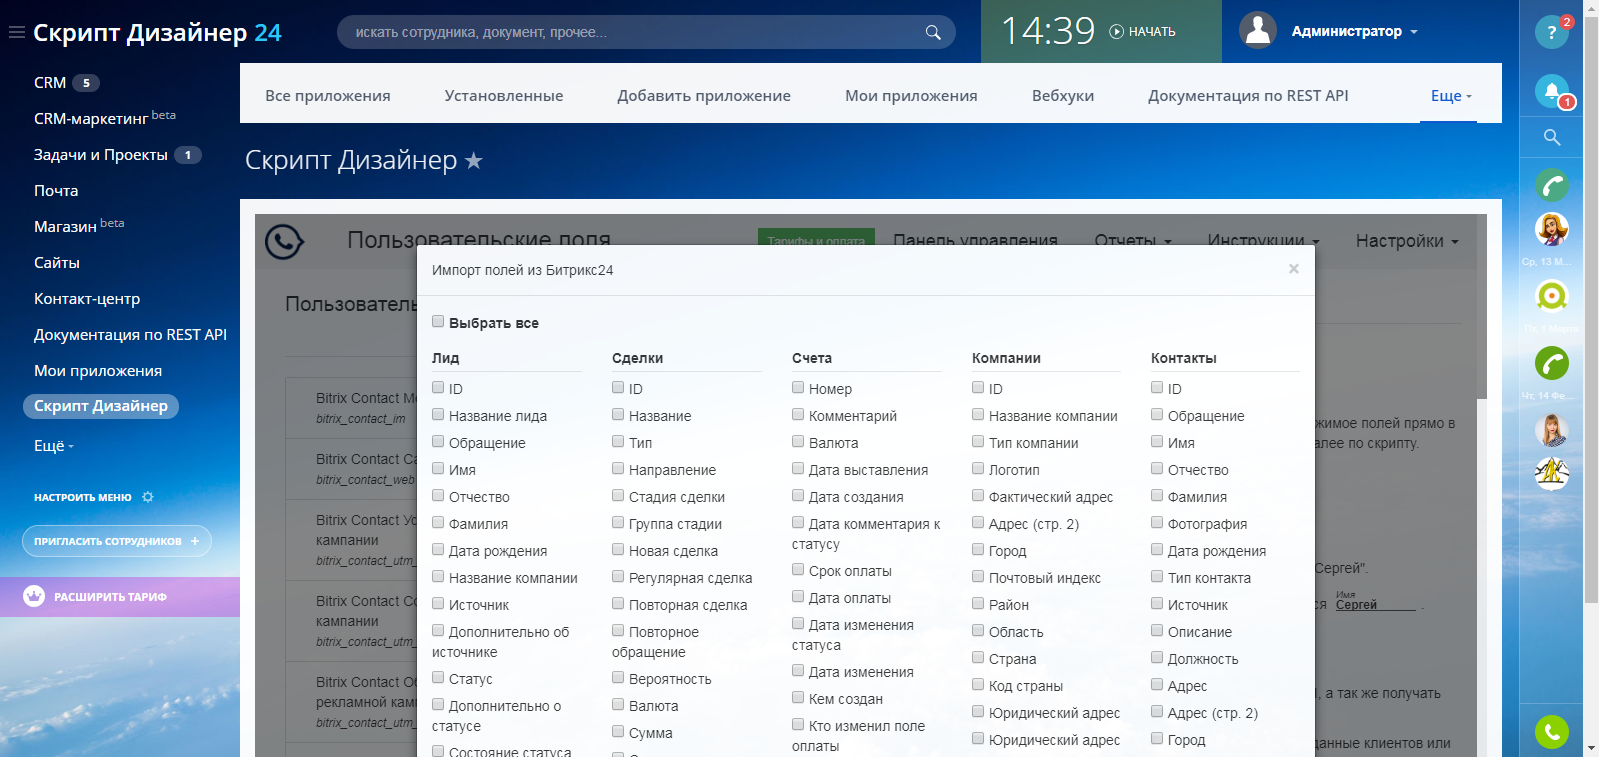Check the Название компании checkbox under Компании
The width and height of the screenshot is (1599, 757).
(x=978, y=414)
